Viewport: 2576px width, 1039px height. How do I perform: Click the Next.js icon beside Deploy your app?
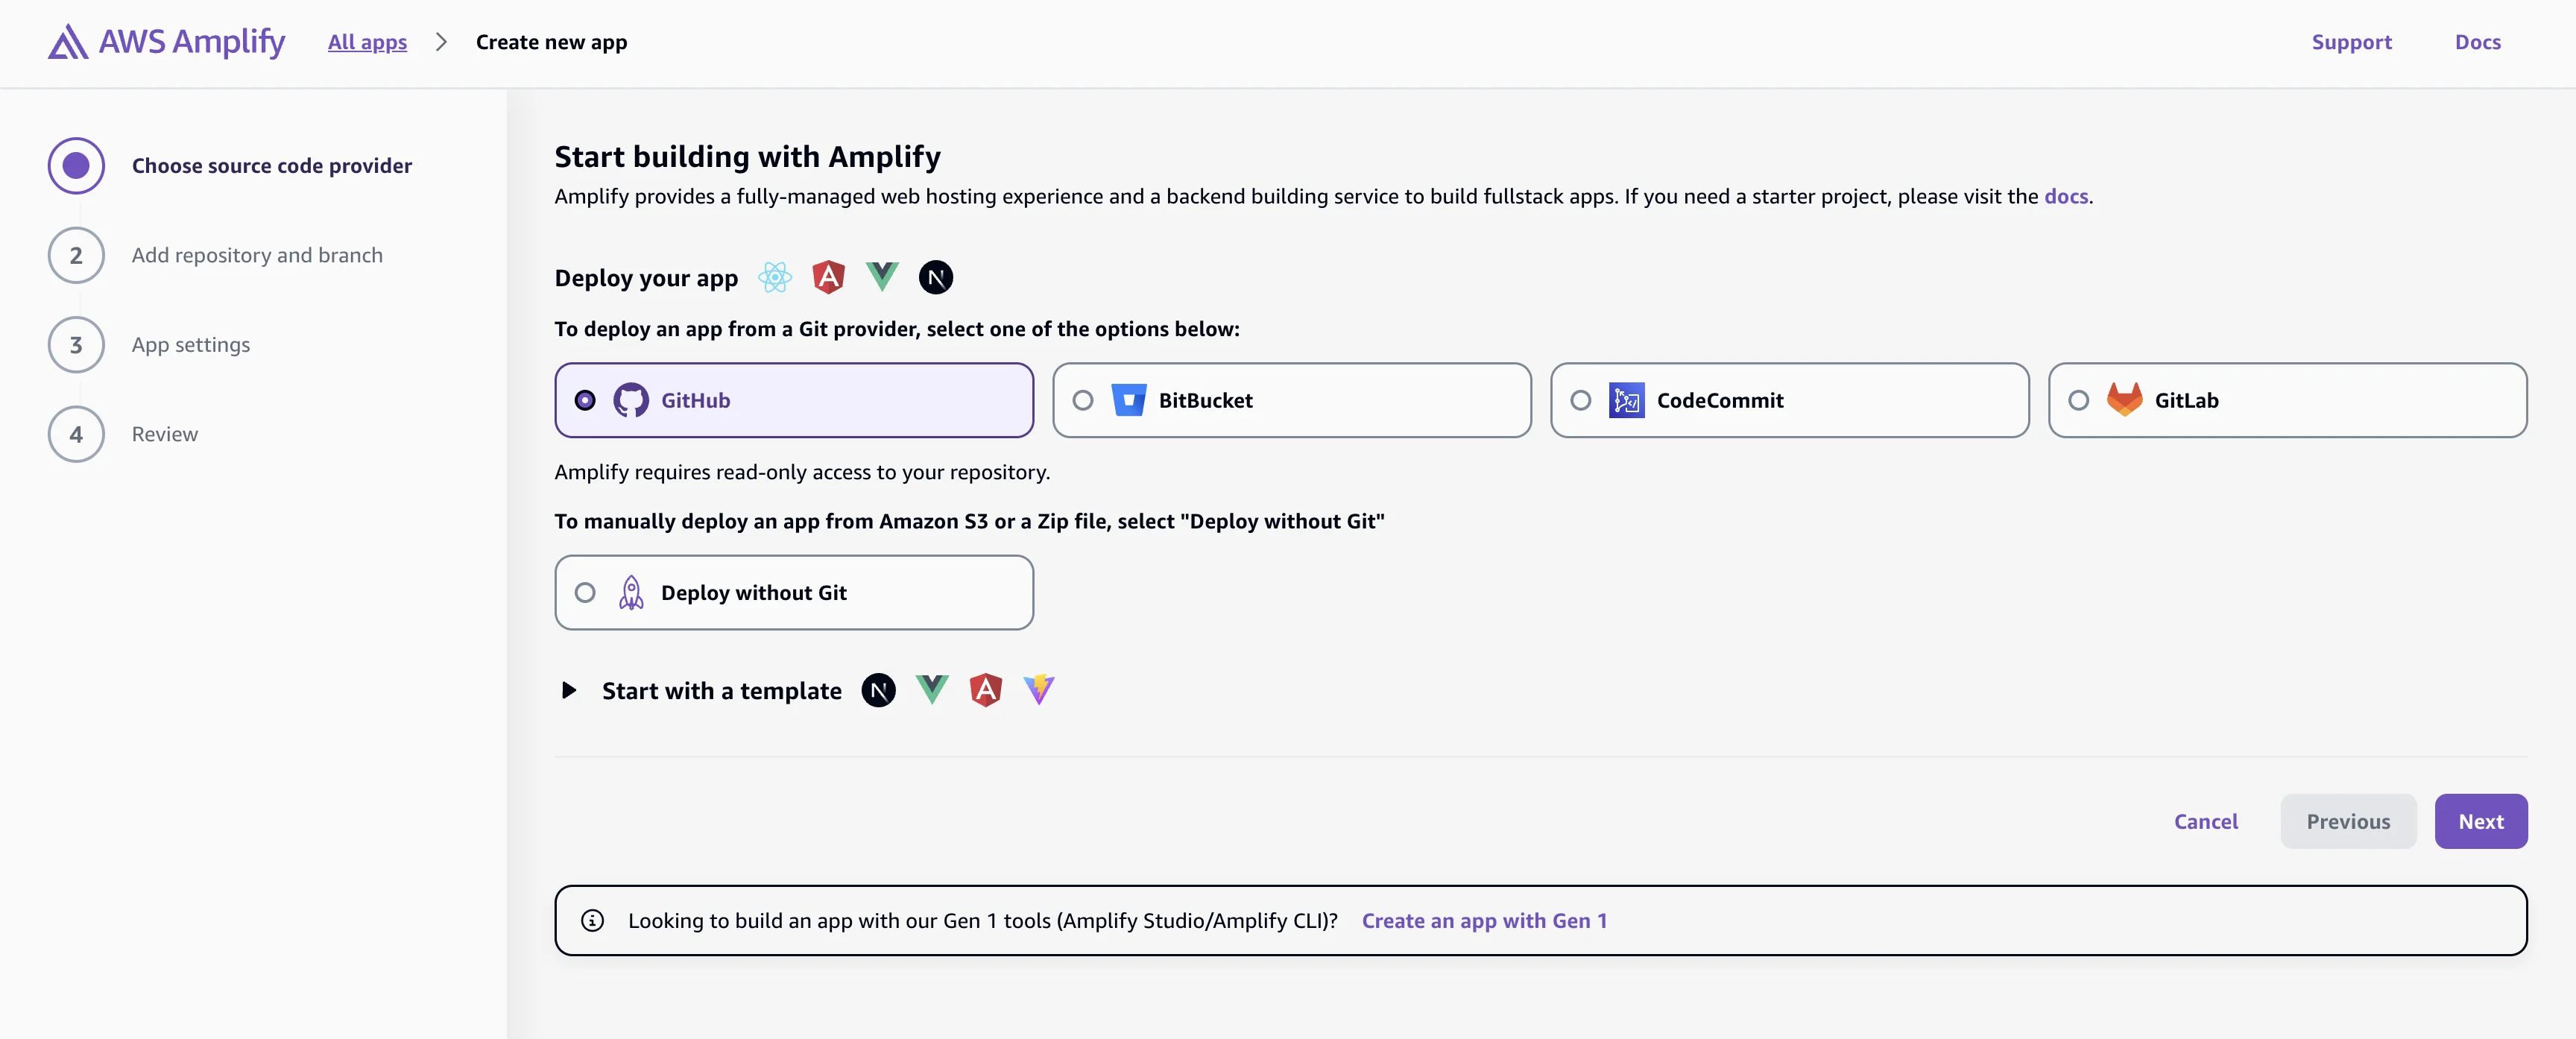click(936, 277)
